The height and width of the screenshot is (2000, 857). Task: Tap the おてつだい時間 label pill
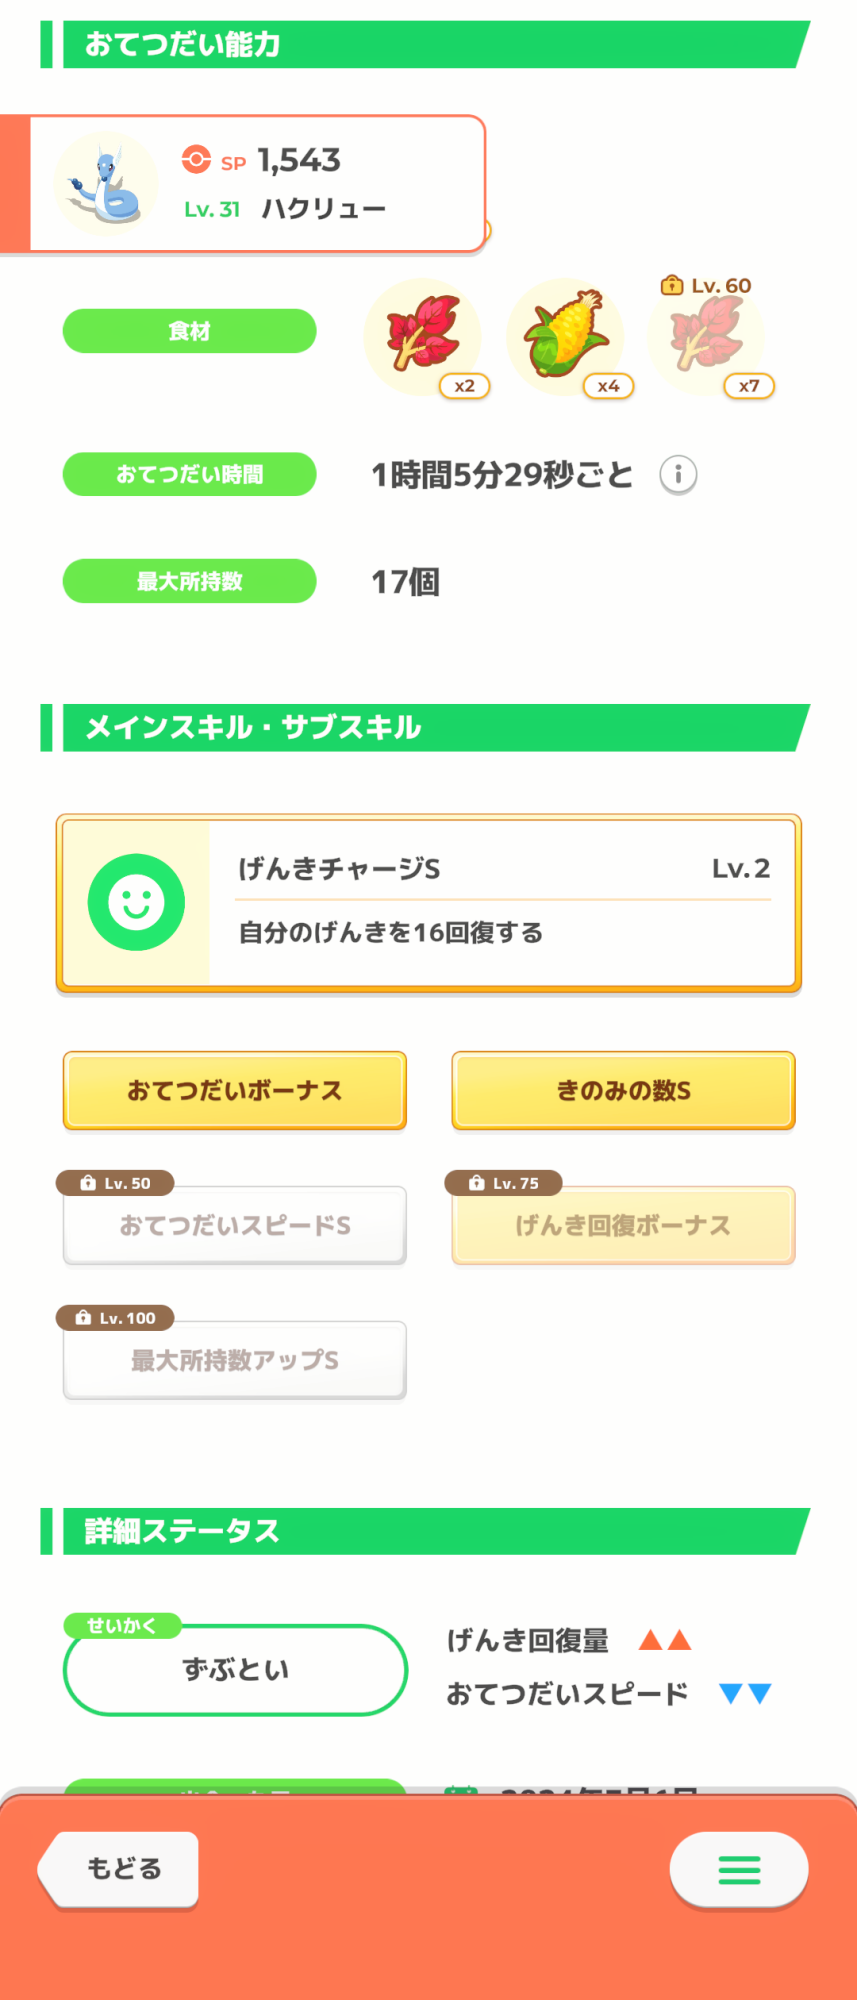coord(190,474)
